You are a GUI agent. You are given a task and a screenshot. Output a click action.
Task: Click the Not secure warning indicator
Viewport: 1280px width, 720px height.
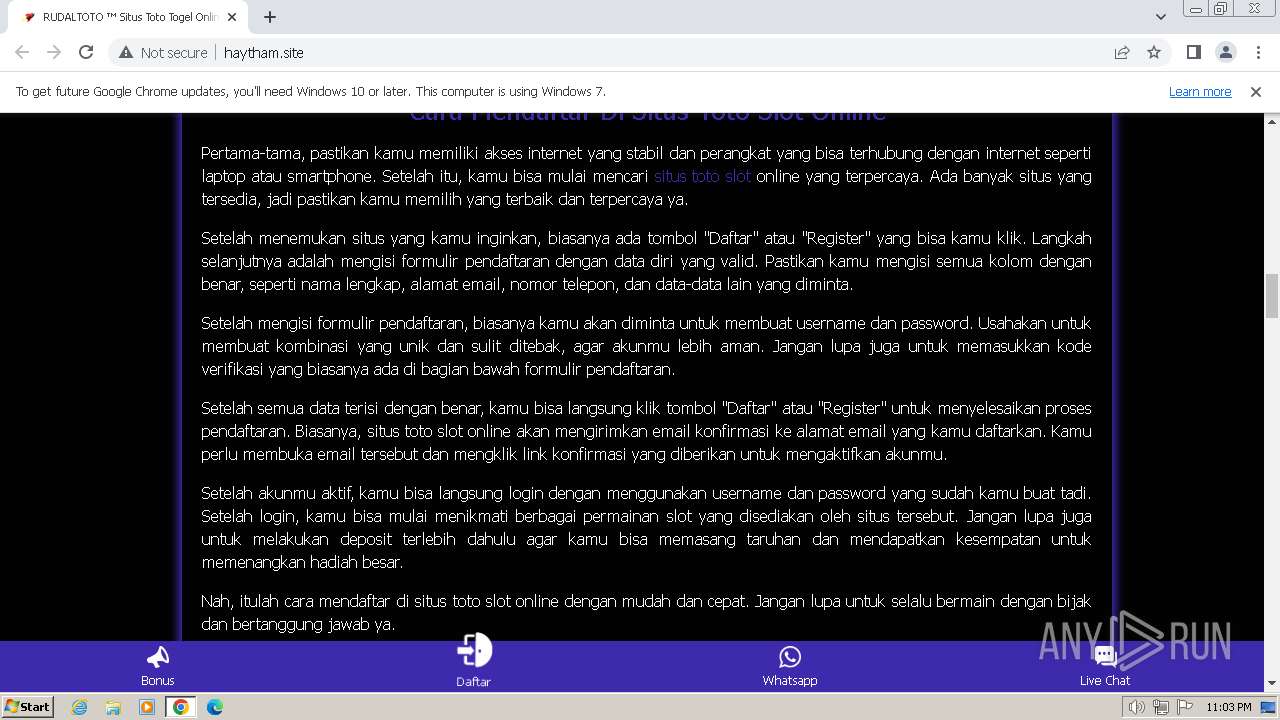click(x=164, y=52)
